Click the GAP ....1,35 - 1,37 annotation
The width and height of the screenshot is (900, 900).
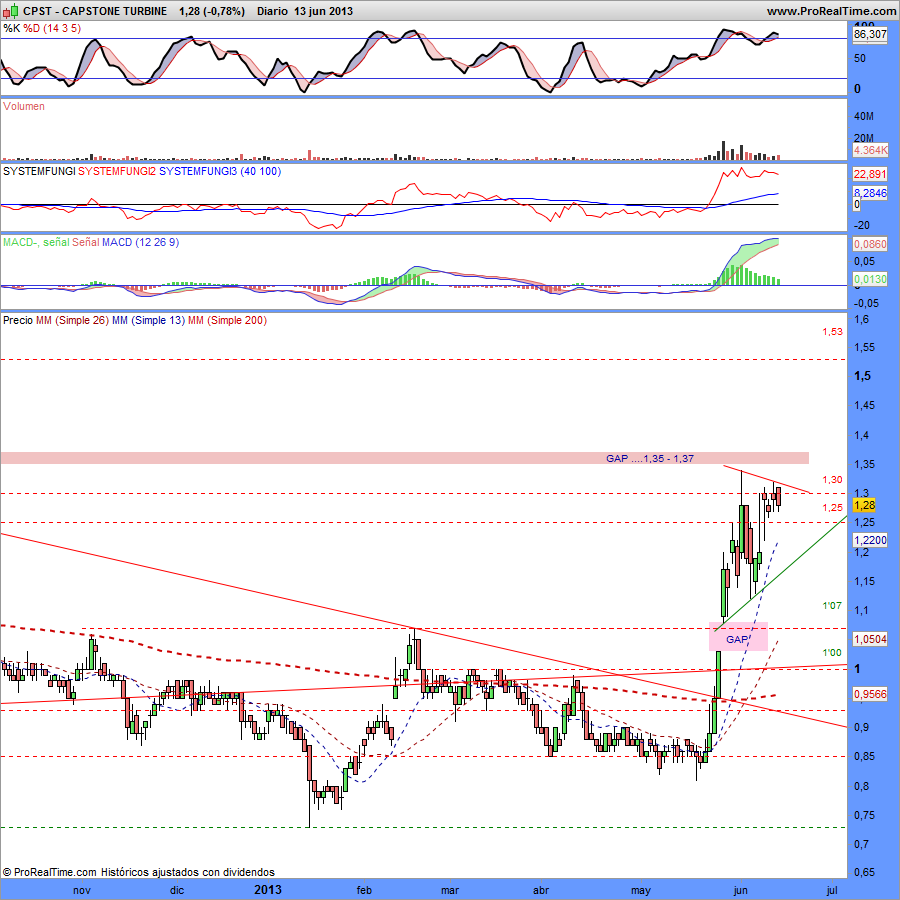(x=650, y=458)
